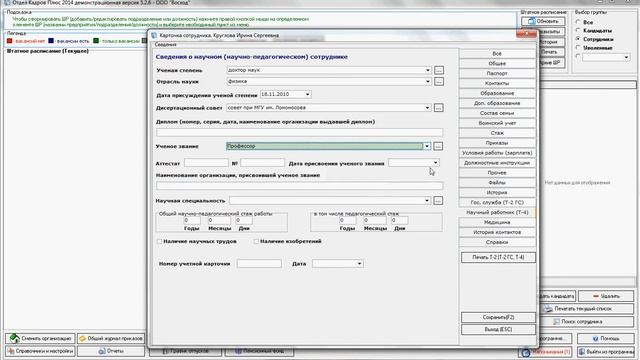Switch to the Паспорт section tab

[497, 73]
